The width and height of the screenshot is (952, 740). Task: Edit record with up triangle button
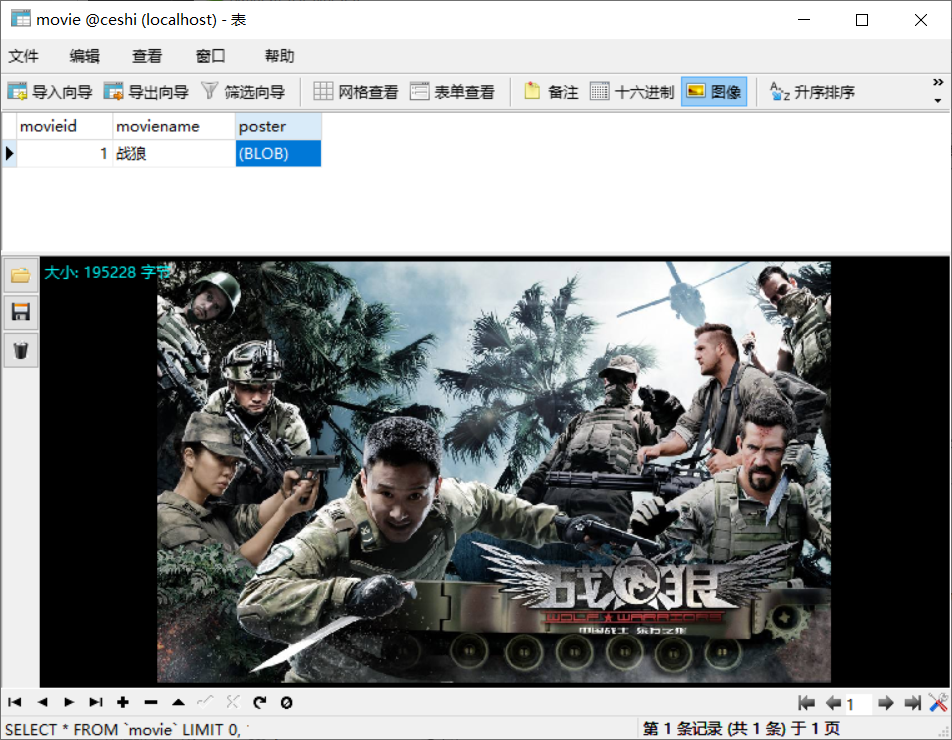(178, 702)
